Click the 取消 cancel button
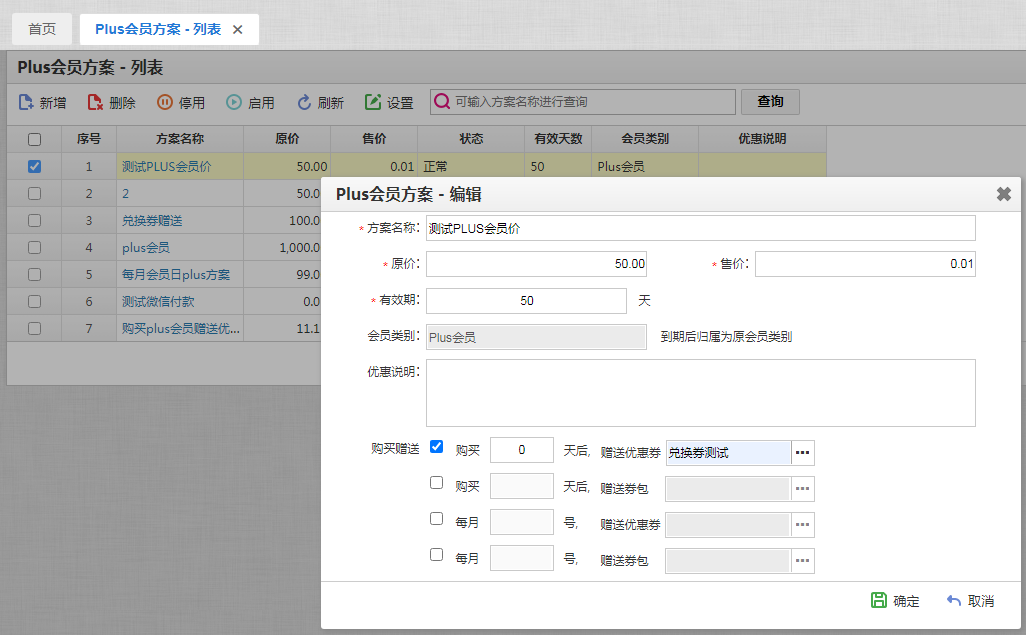Screen dimensions: 1026x635 point(970,600)
